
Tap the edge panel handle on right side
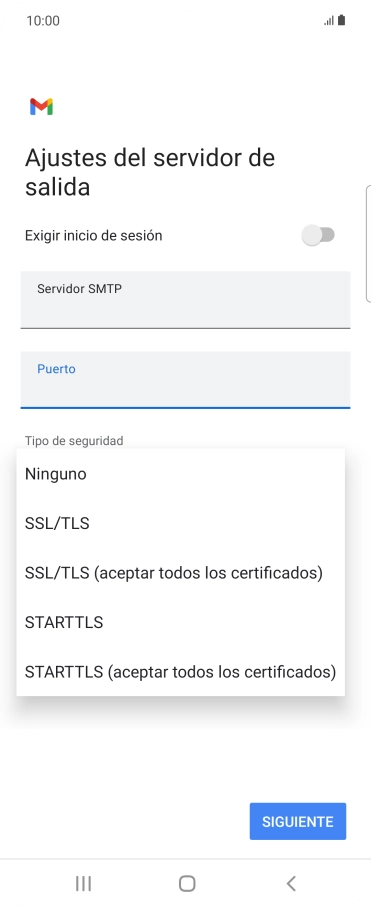[x=368, y=243]
